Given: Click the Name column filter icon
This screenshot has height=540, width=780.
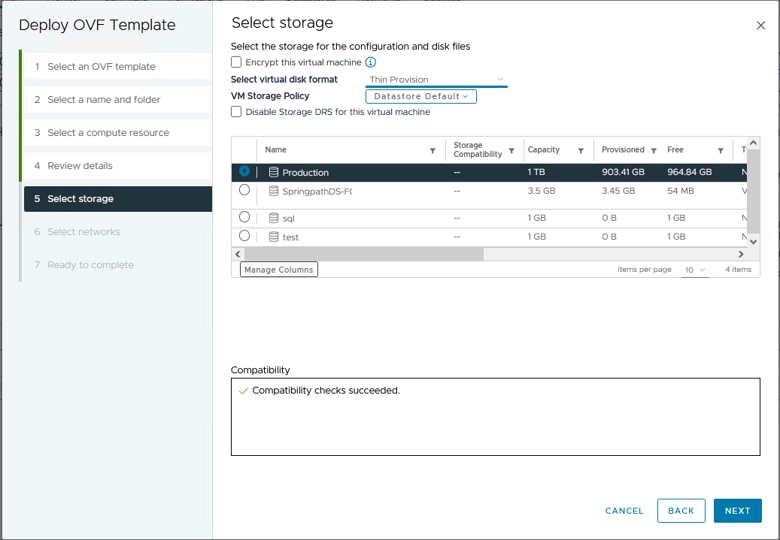Looking at the screenshot, I should click(x=432, y=151).
